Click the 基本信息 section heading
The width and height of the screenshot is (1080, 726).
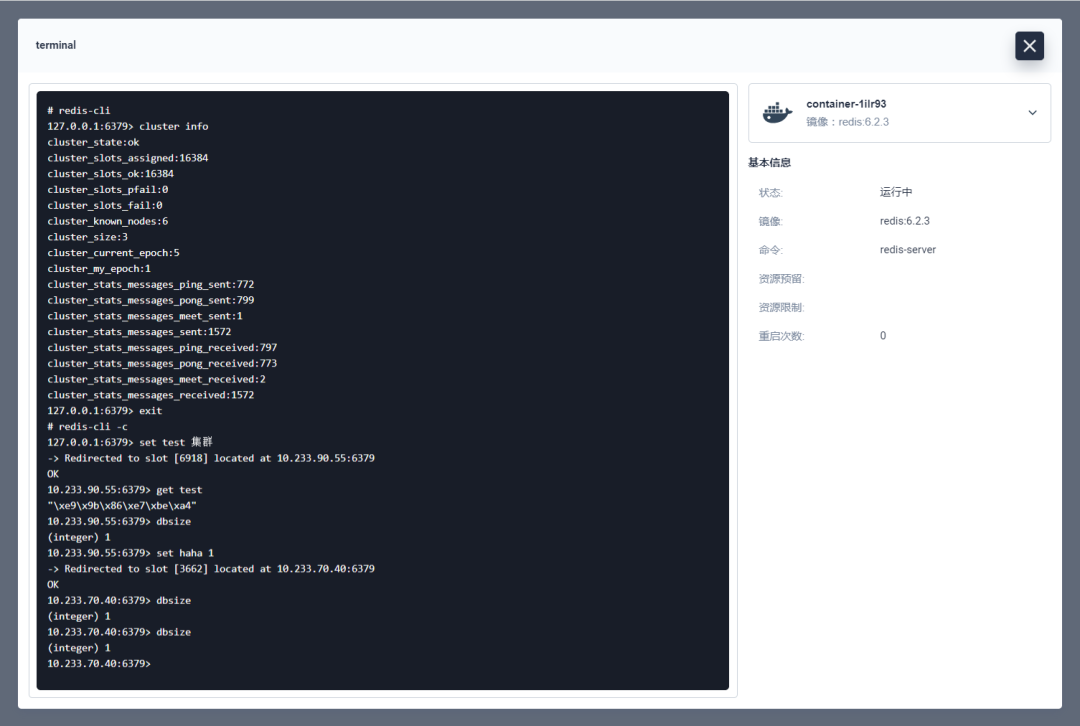click(x=769, y=163)
